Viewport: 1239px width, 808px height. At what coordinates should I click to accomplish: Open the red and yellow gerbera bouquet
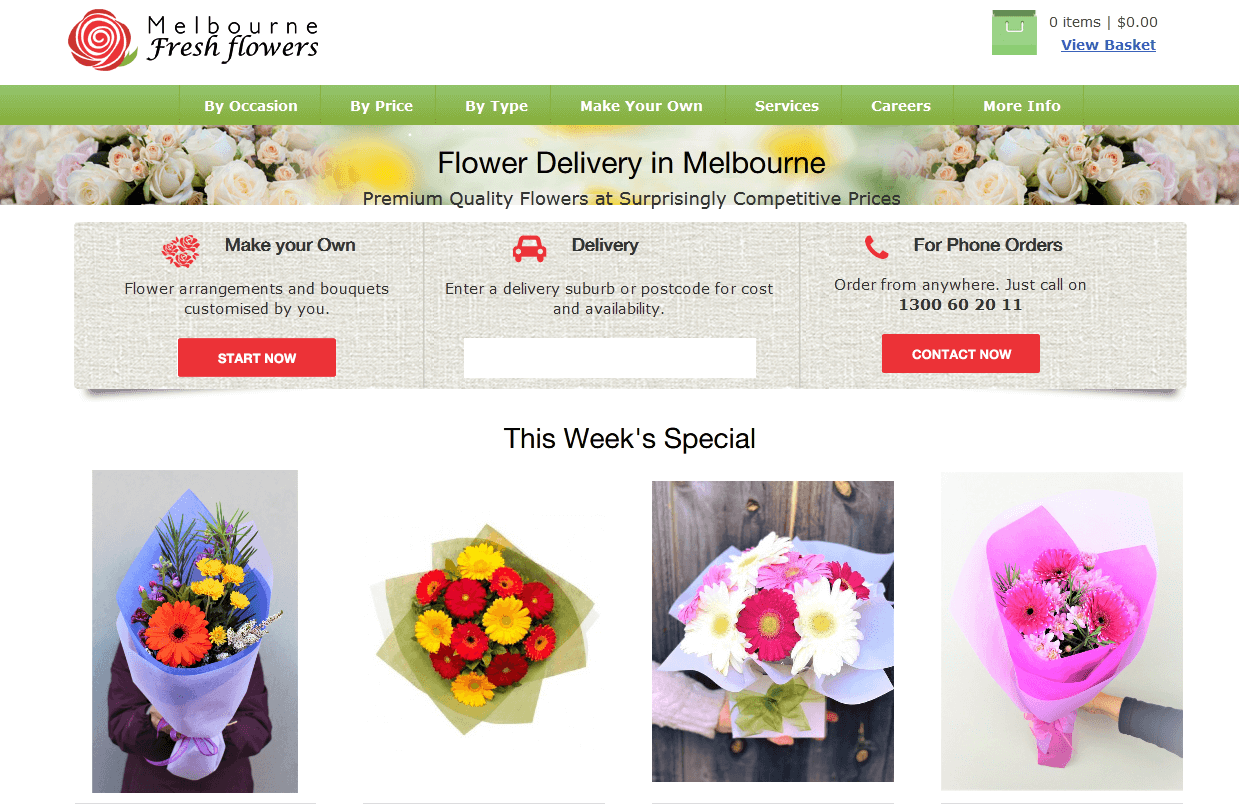click(x=484, y=627)
